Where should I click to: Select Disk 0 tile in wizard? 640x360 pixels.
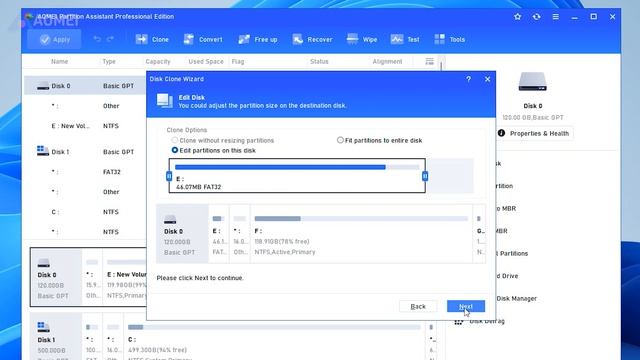coord(182,234)
